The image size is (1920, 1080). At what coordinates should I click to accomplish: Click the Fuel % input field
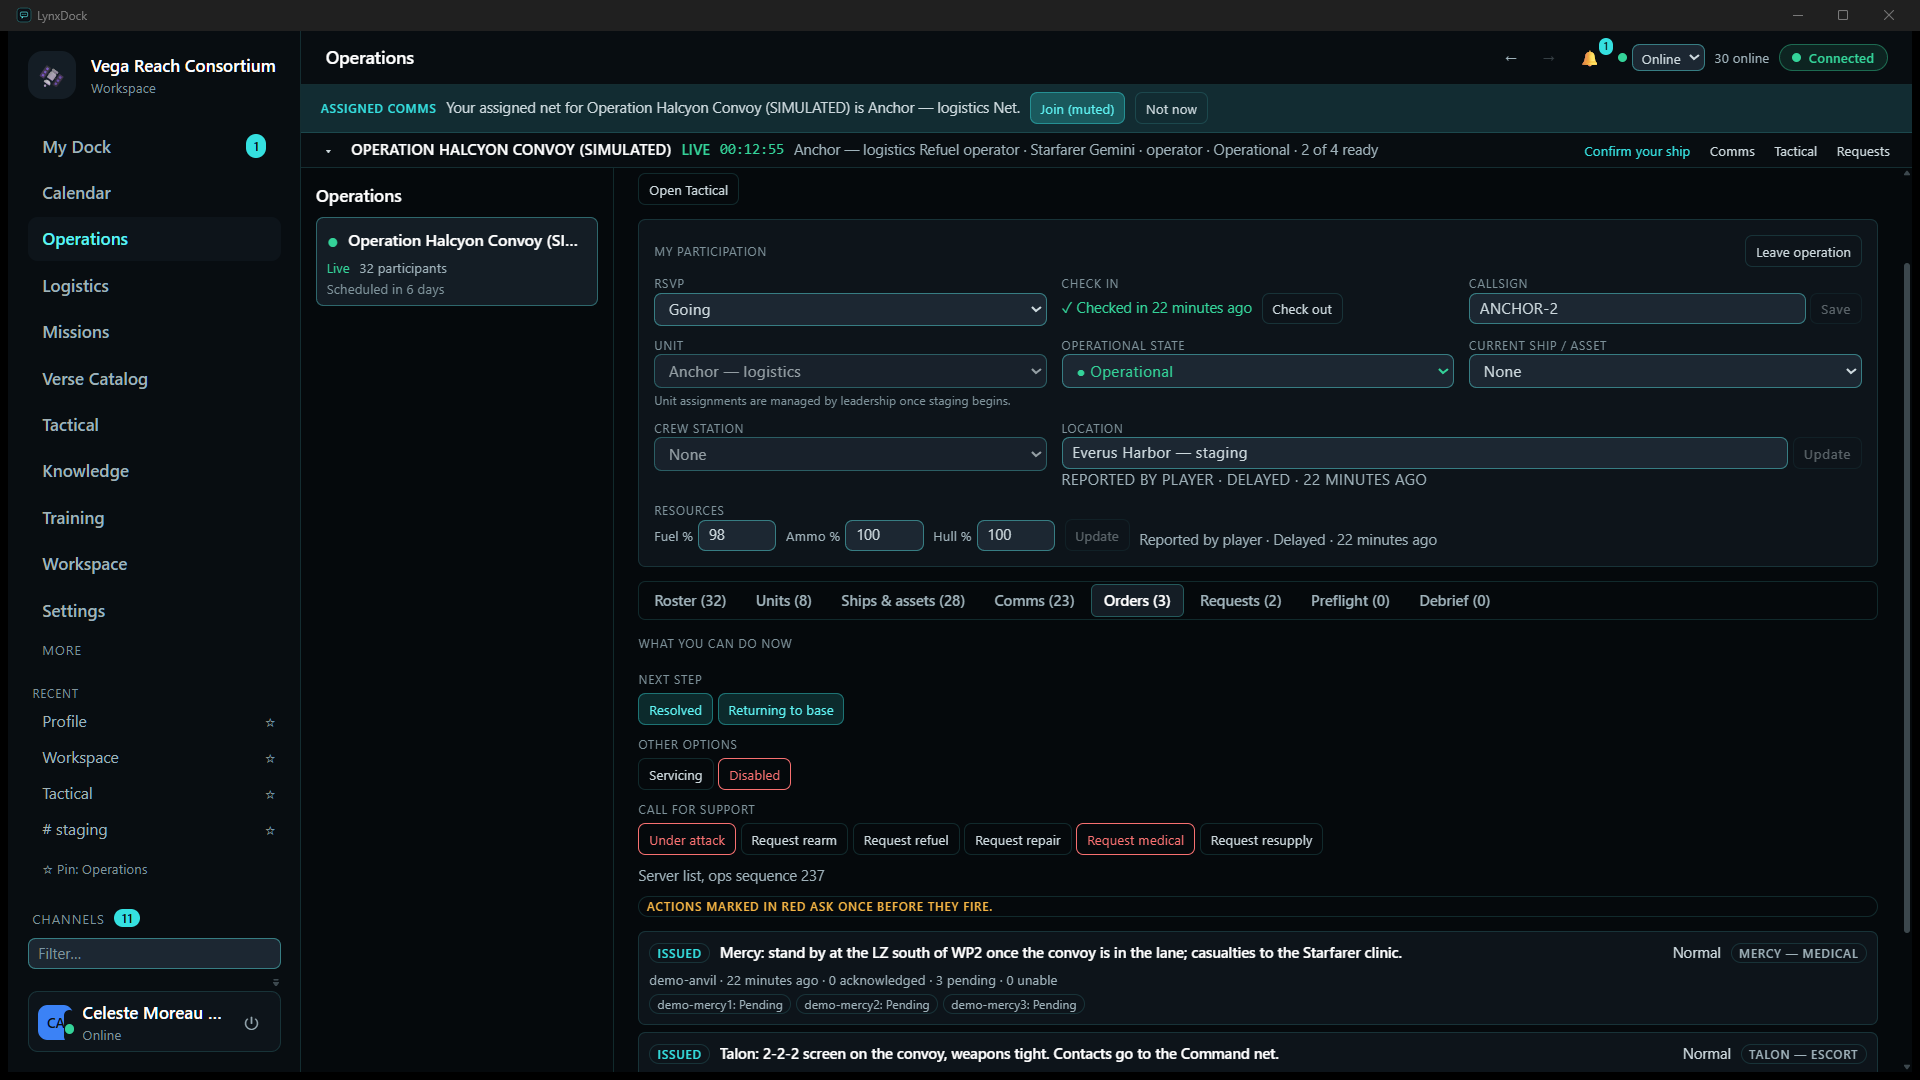tap(736, 535)
